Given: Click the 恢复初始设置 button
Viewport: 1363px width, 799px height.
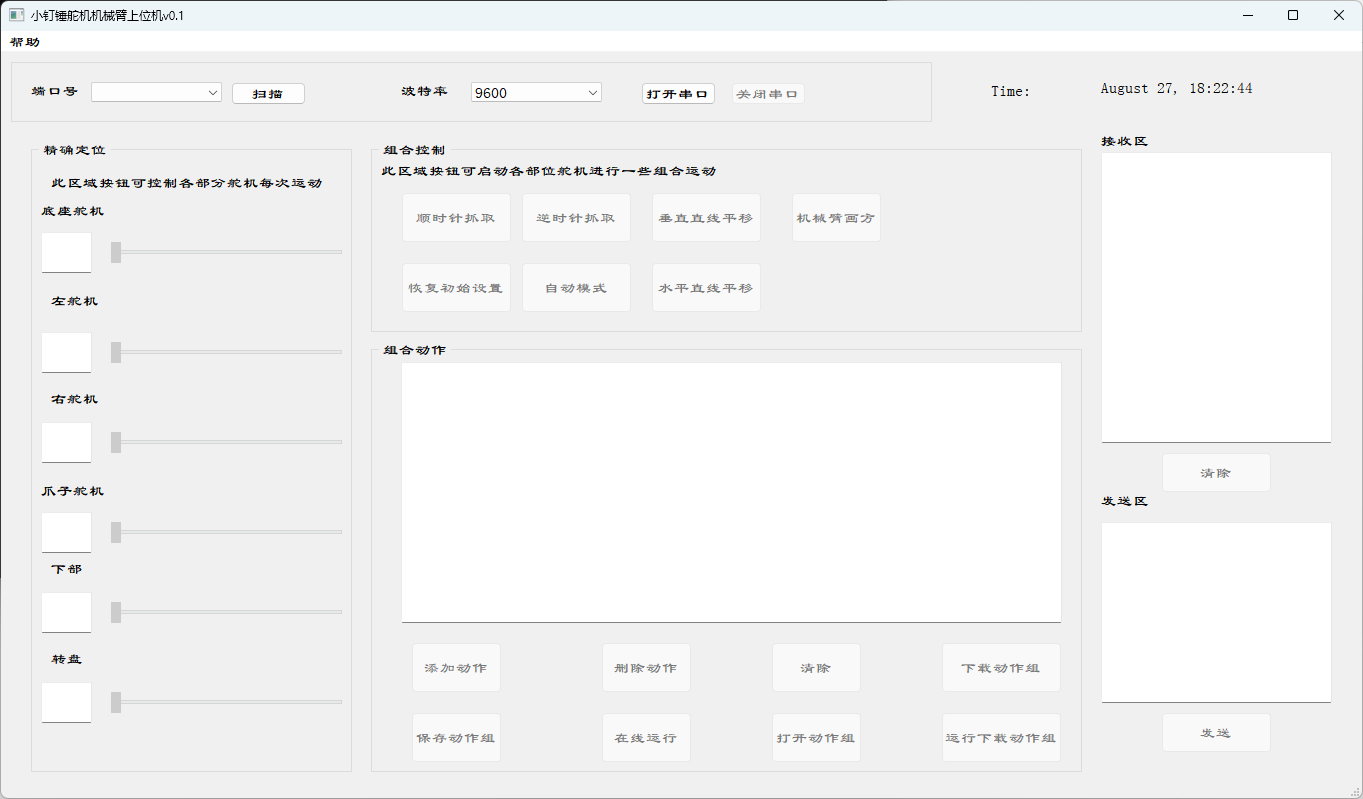Looking at the screenshot, I should pyautogui.click(x=456, y=288).
